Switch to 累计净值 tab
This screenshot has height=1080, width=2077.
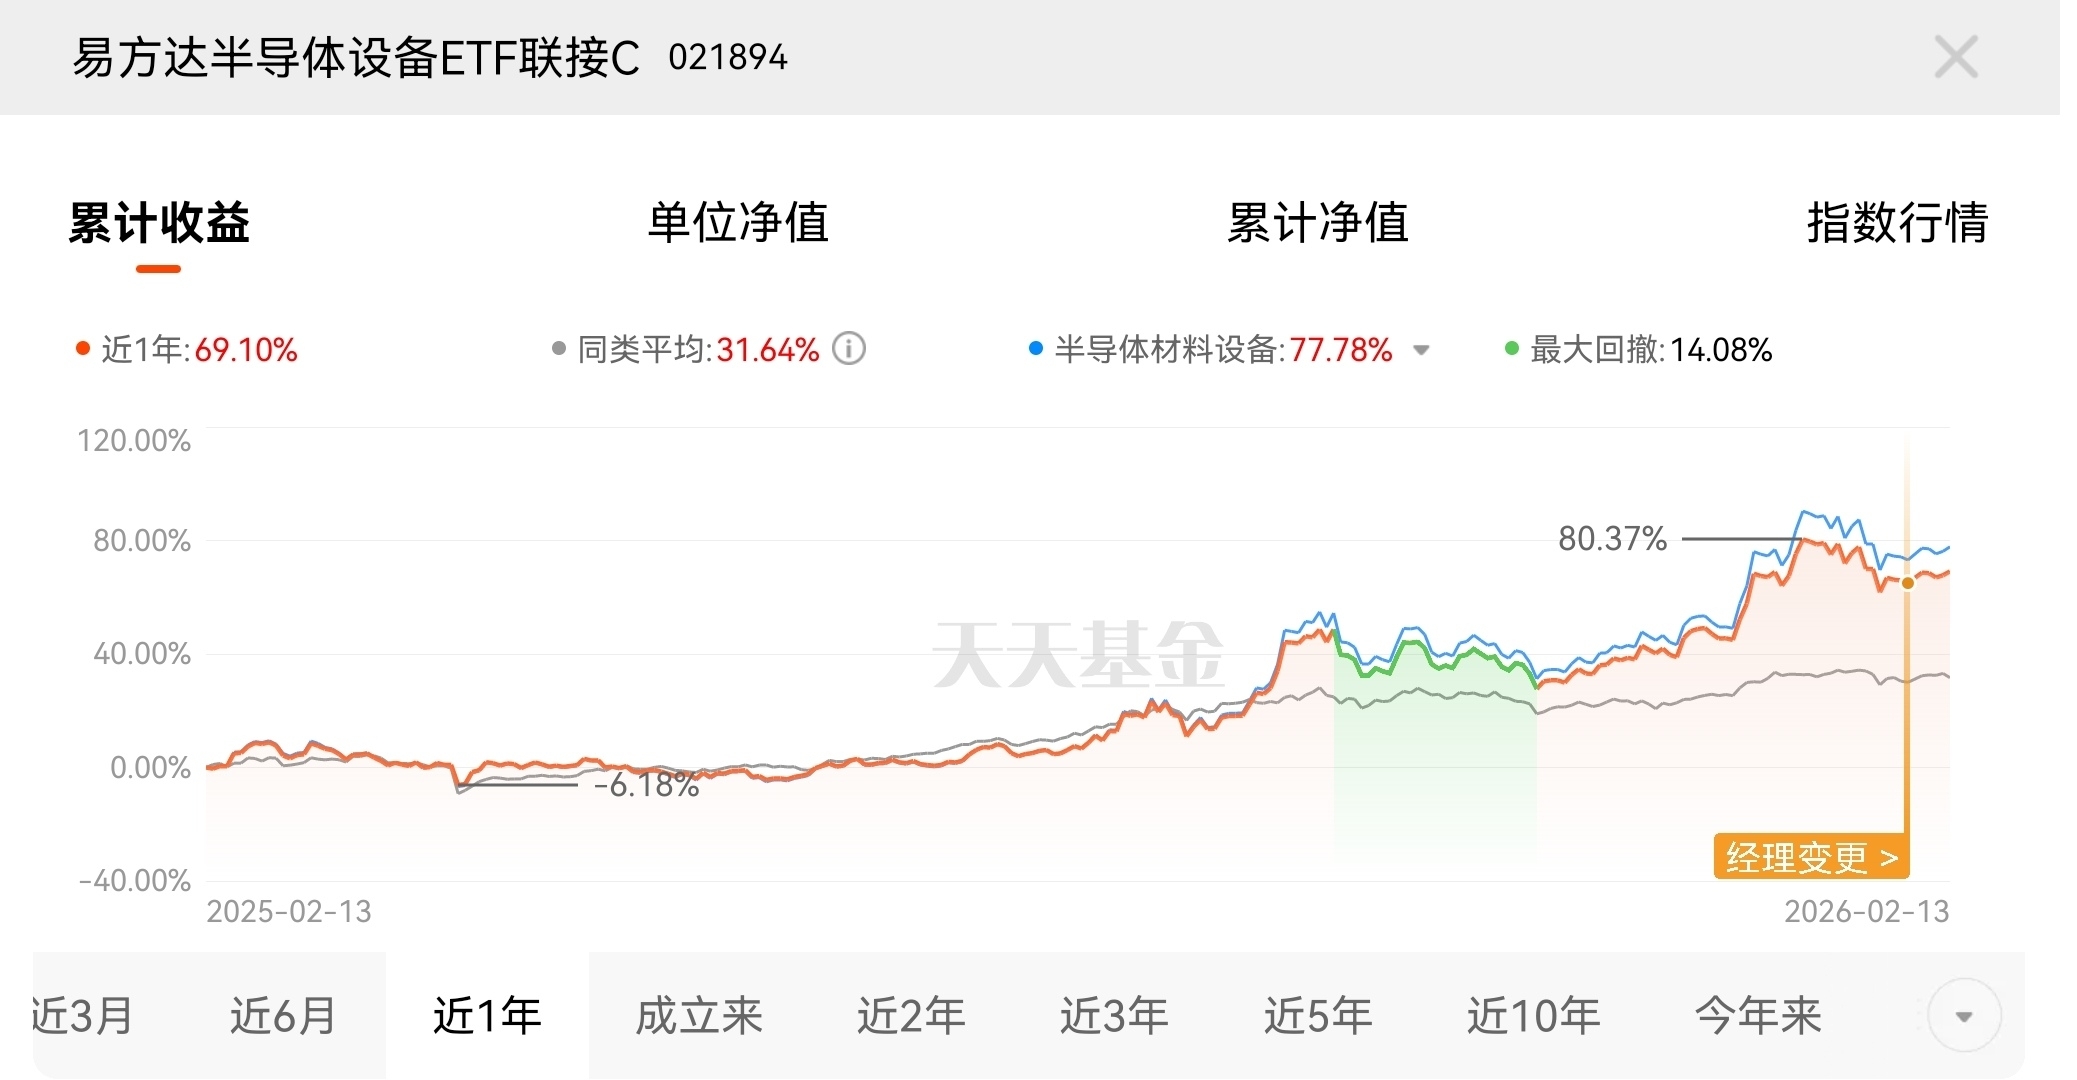coord(1317,222)
